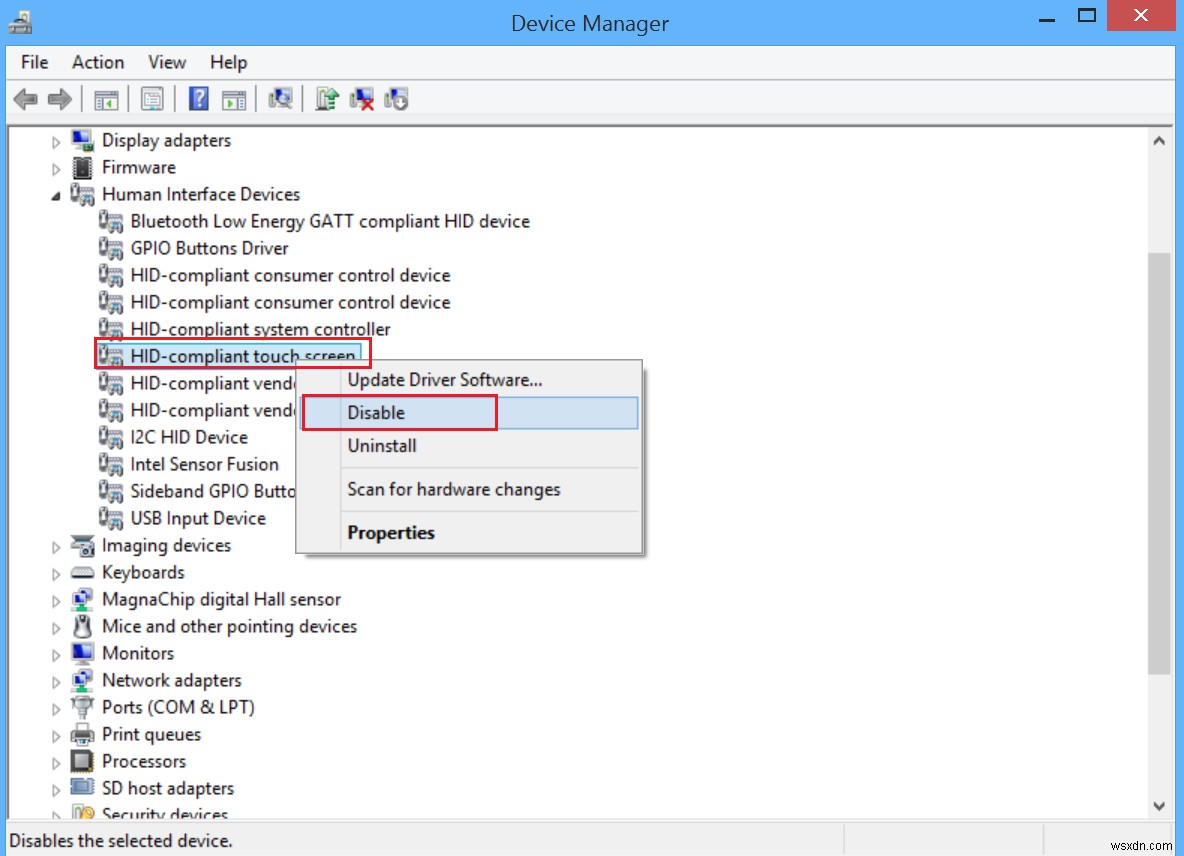The height and width of the screenshot is (856, 1184).
Task: Click the Update driver software toolbar icon
Action: pos(326,98)
